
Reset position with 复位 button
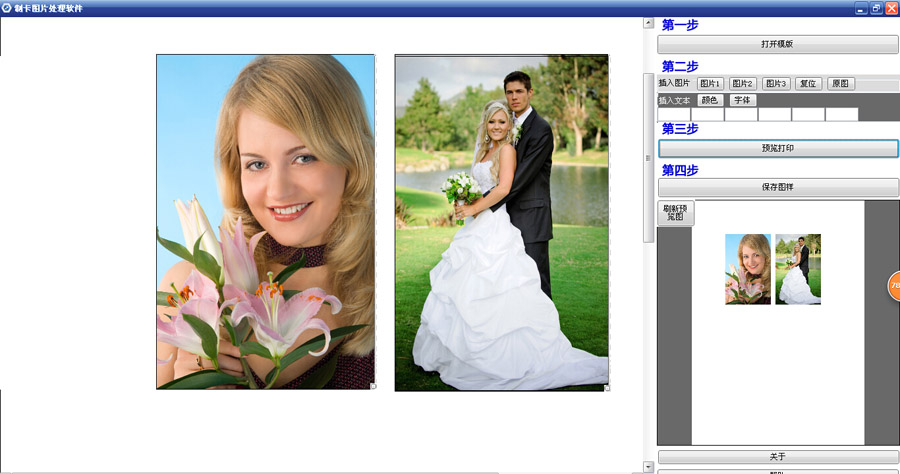(808, 84)
